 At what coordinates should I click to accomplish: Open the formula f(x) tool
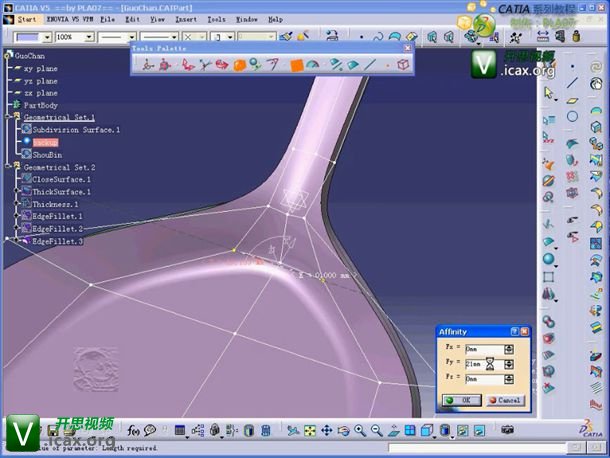133,431
